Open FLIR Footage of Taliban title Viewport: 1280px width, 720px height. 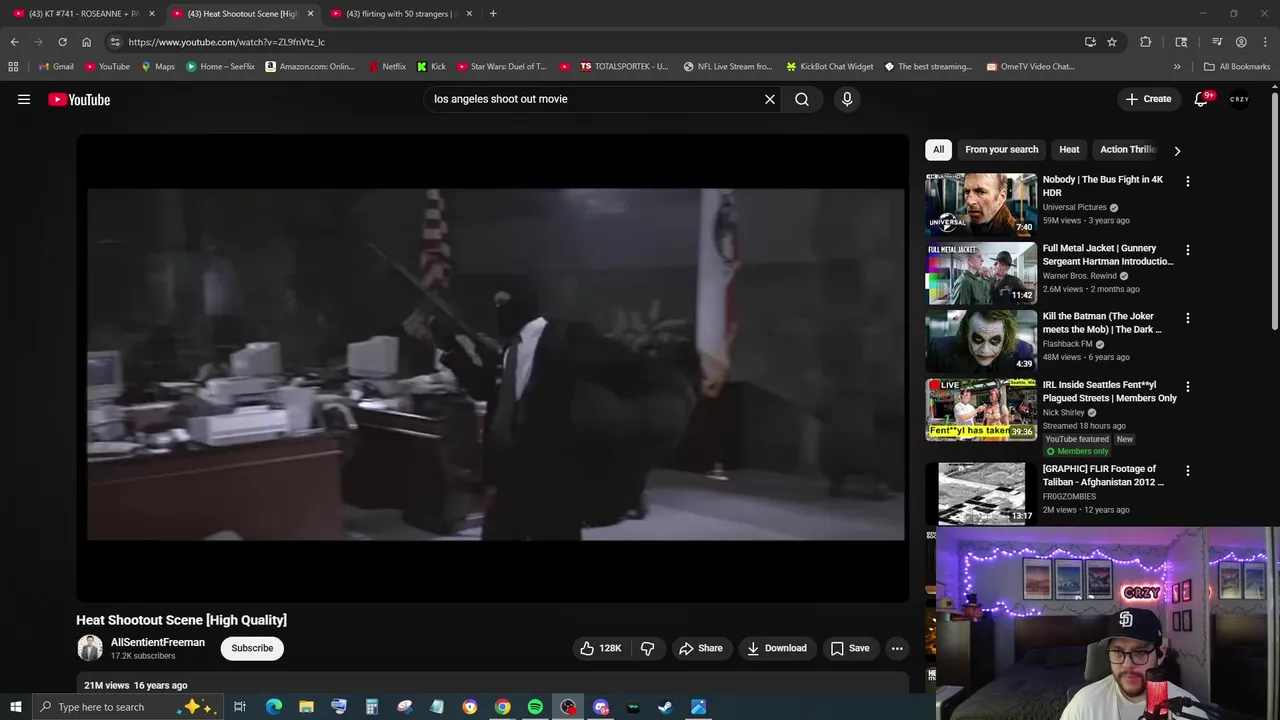[x=1103, y=475]
